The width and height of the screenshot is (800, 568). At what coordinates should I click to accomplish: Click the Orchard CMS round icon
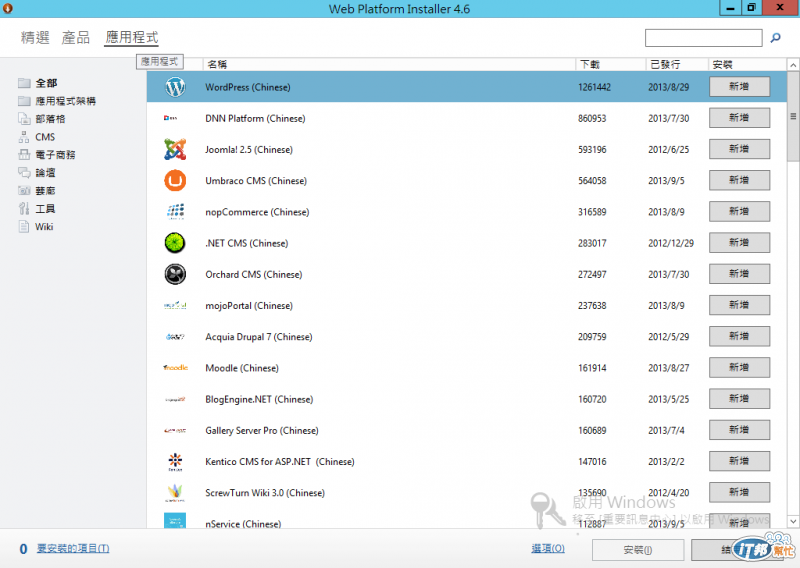175,274
